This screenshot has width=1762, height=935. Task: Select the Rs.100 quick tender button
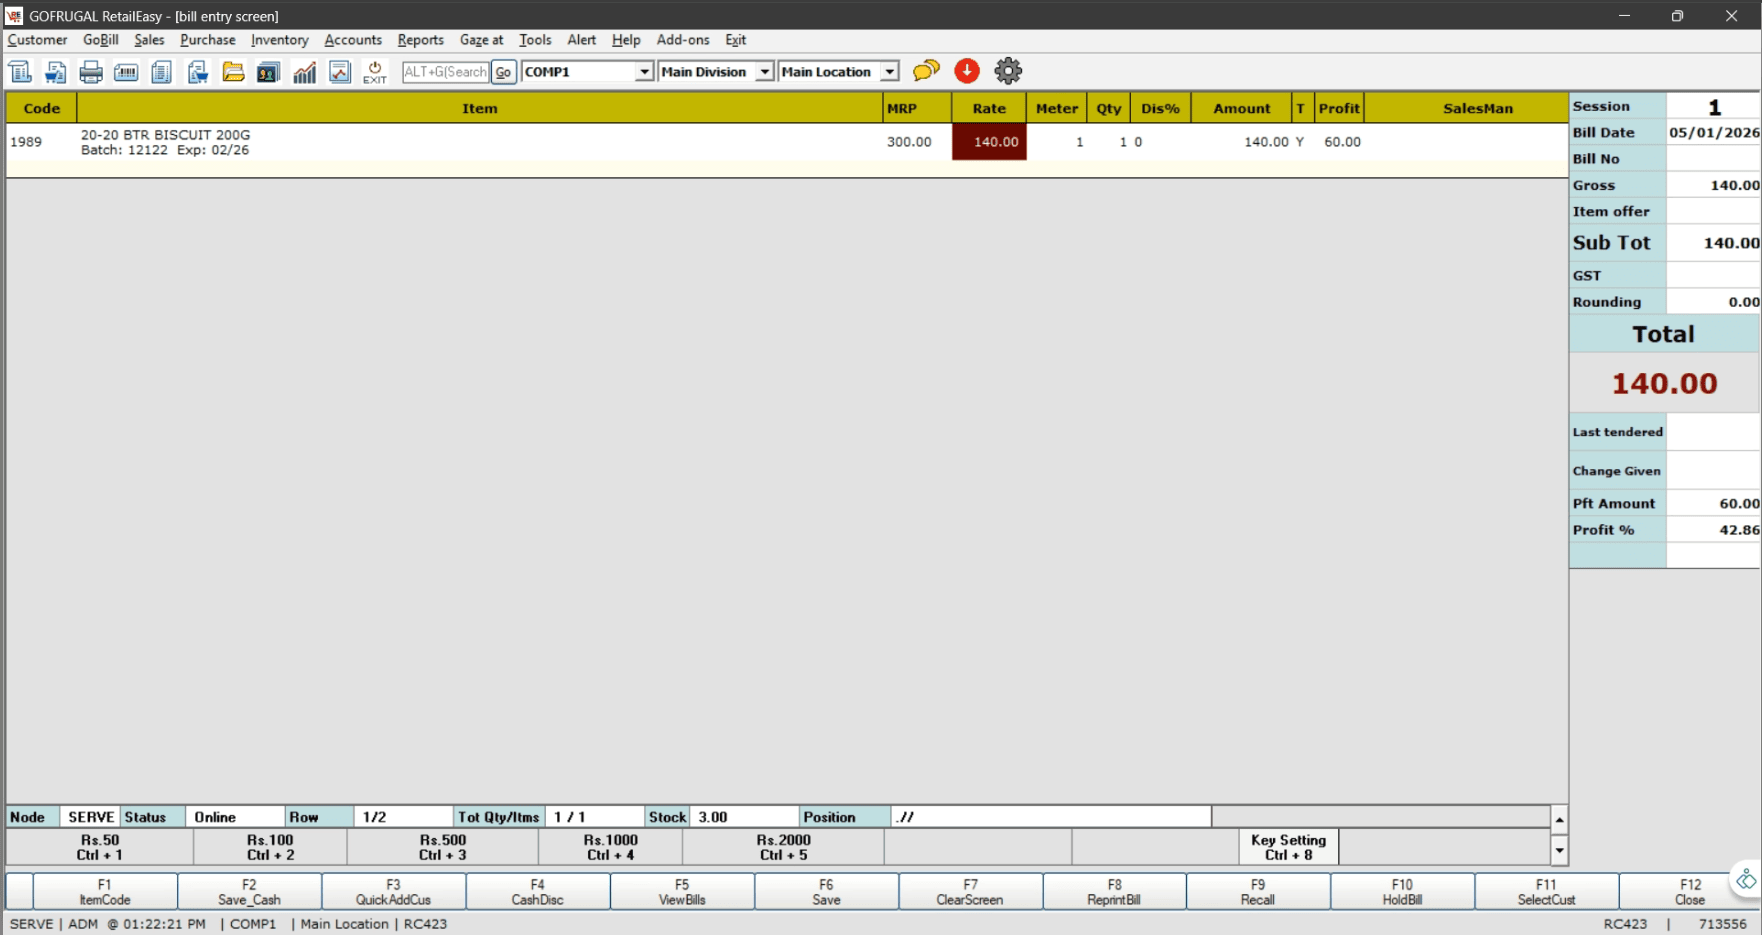point(271,847)
